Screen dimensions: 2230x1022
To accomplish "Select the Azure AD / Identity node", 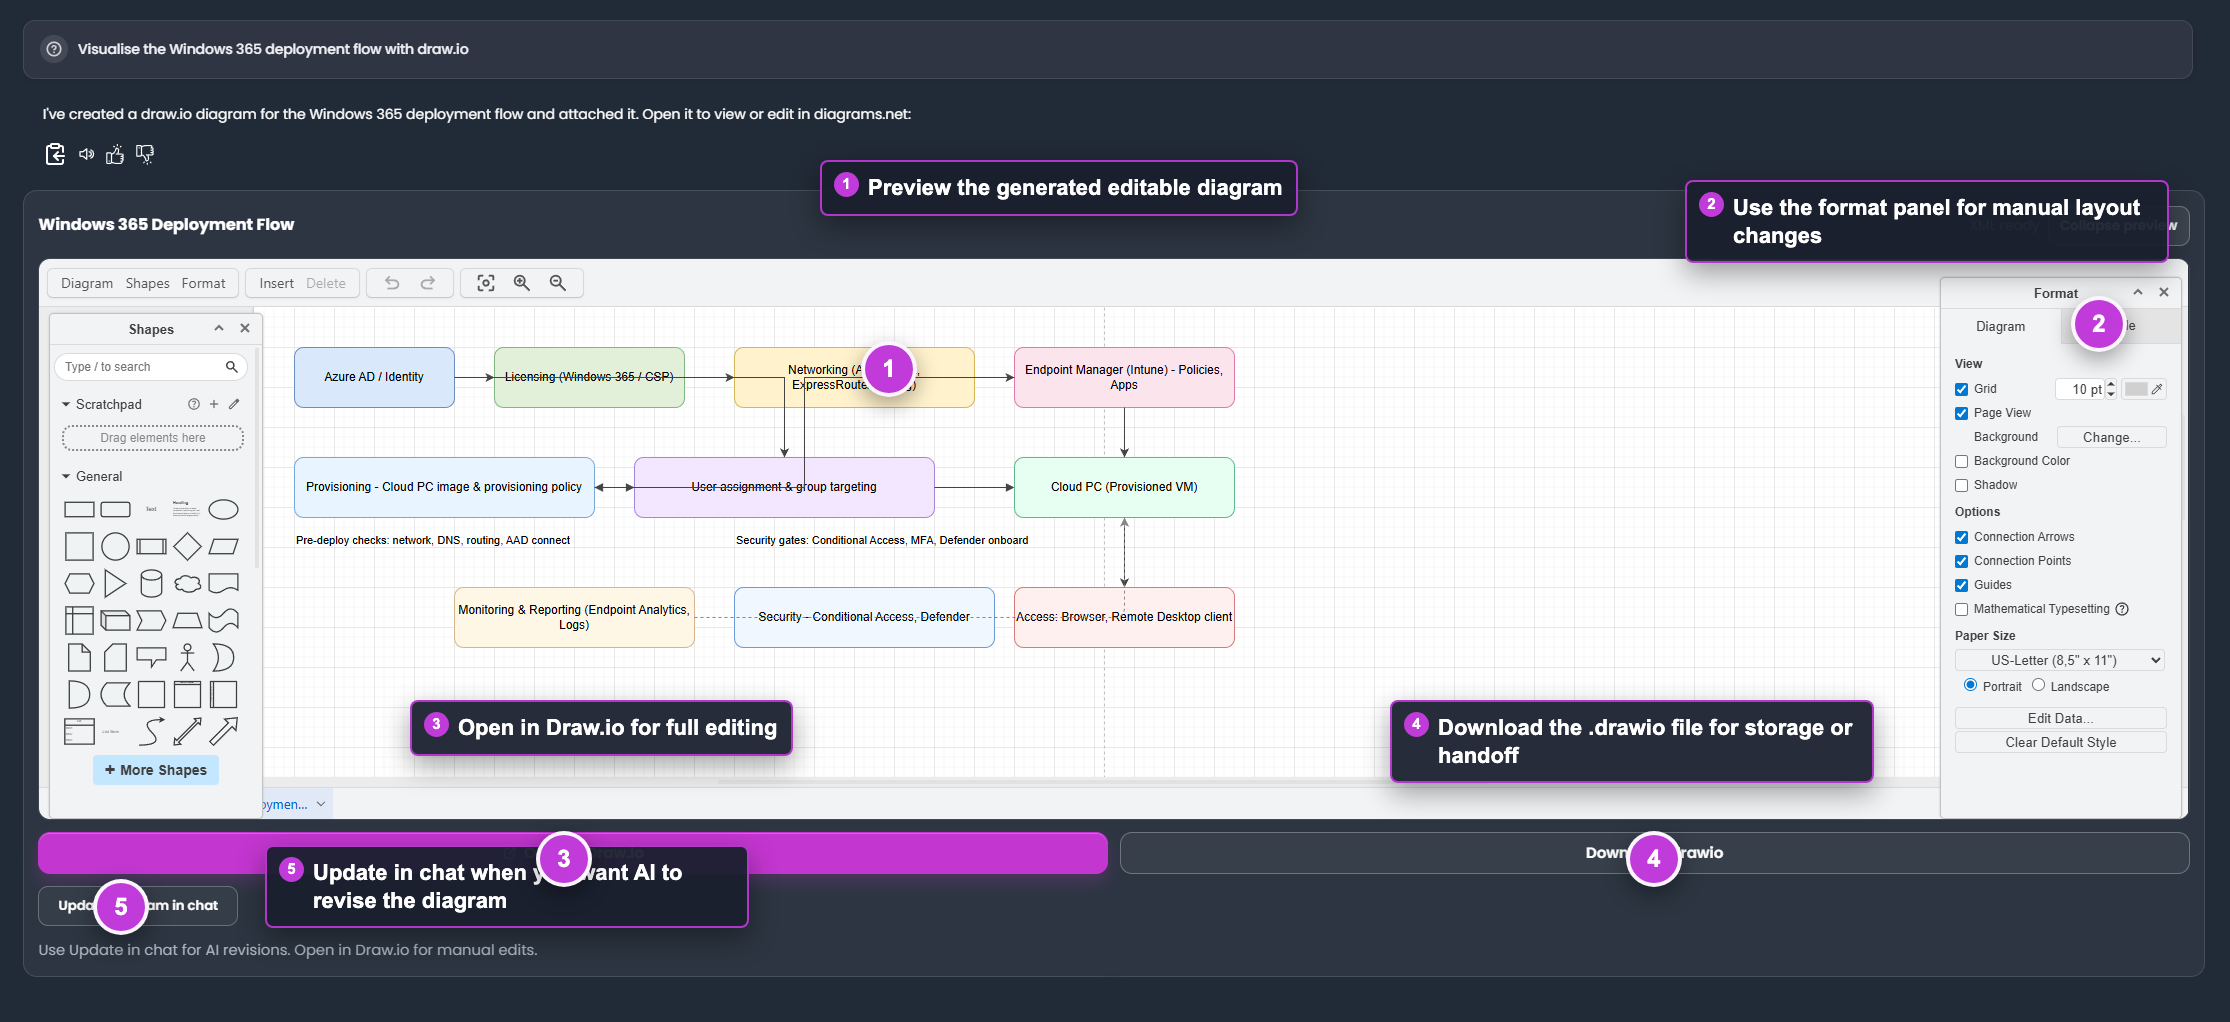I will (374, 377).
